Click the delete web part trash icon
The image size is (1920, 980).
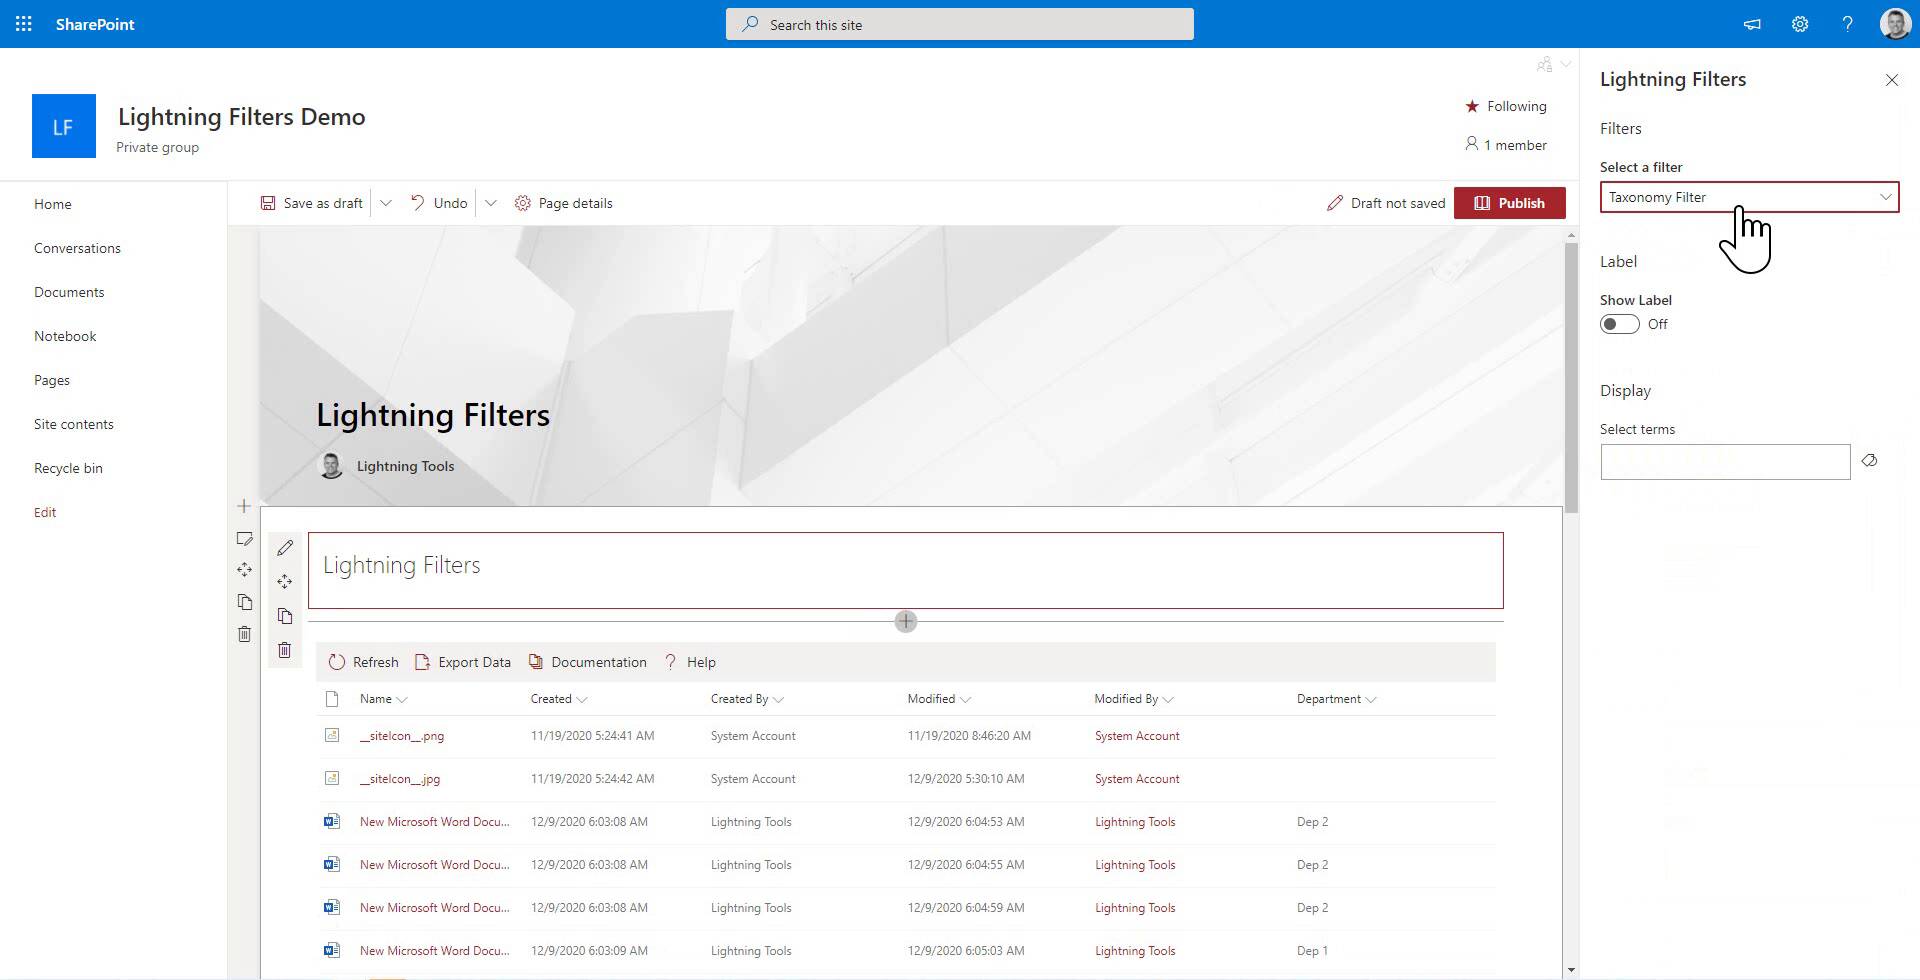click(285, 650)
